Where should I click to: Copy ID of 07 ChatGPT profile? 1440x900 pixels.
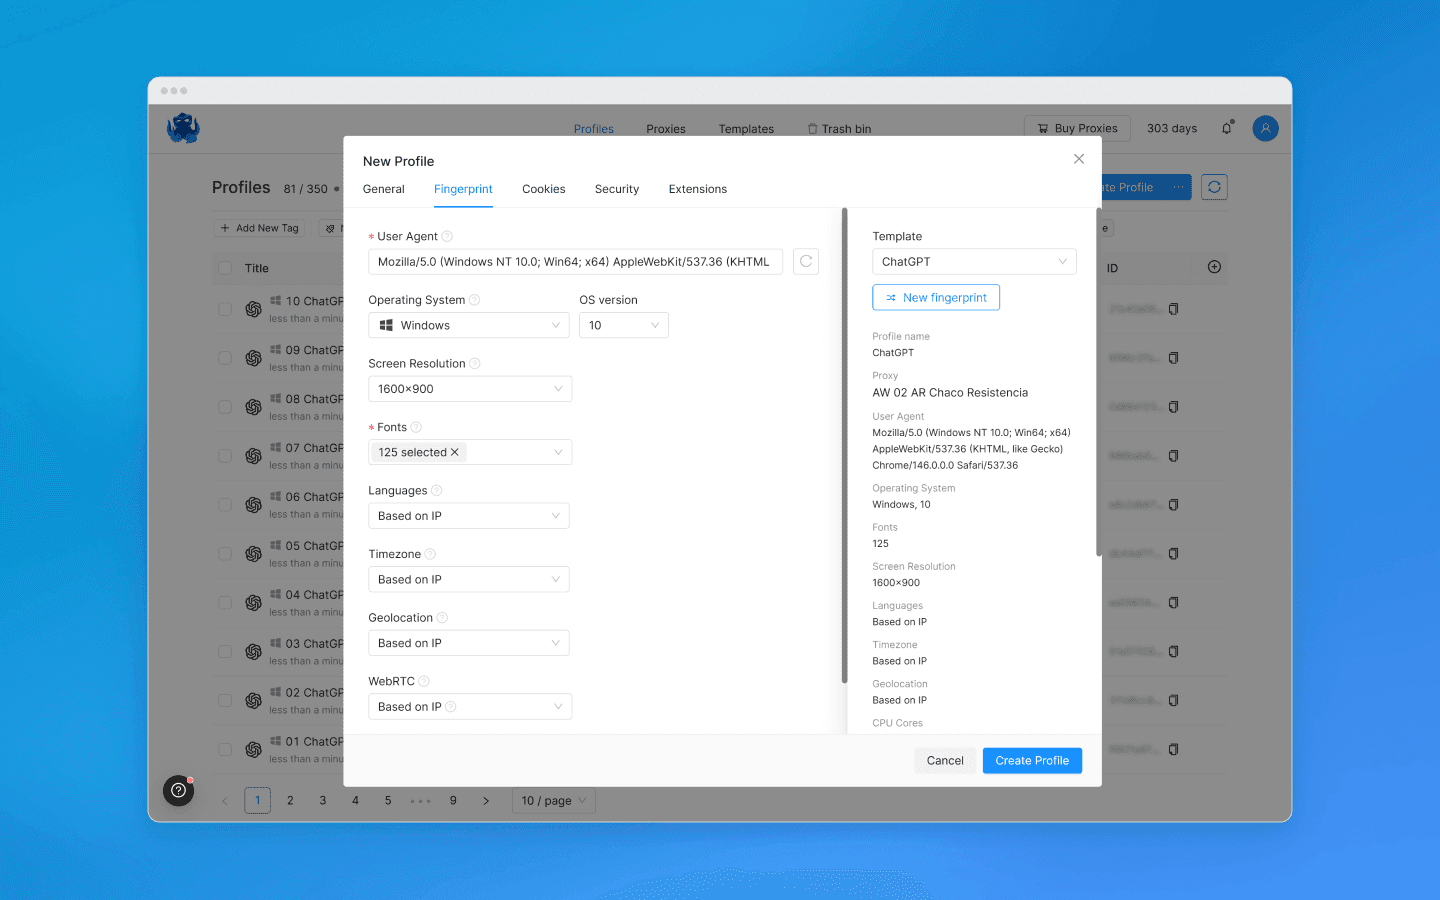pos(1173,456)
